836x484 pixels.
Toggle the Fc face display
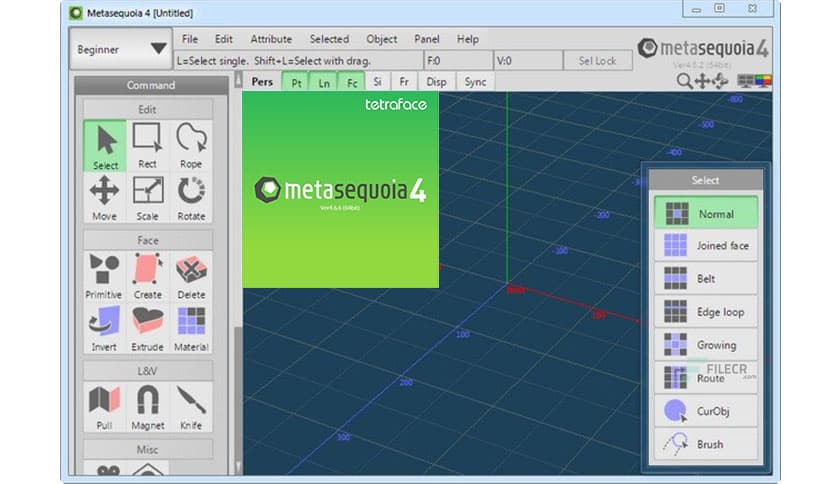[x=351, y=82]
